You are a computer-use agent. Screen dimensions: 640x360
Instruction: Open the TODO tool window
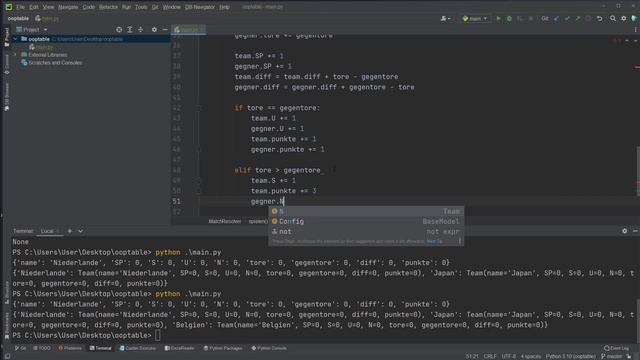[42, 348]
